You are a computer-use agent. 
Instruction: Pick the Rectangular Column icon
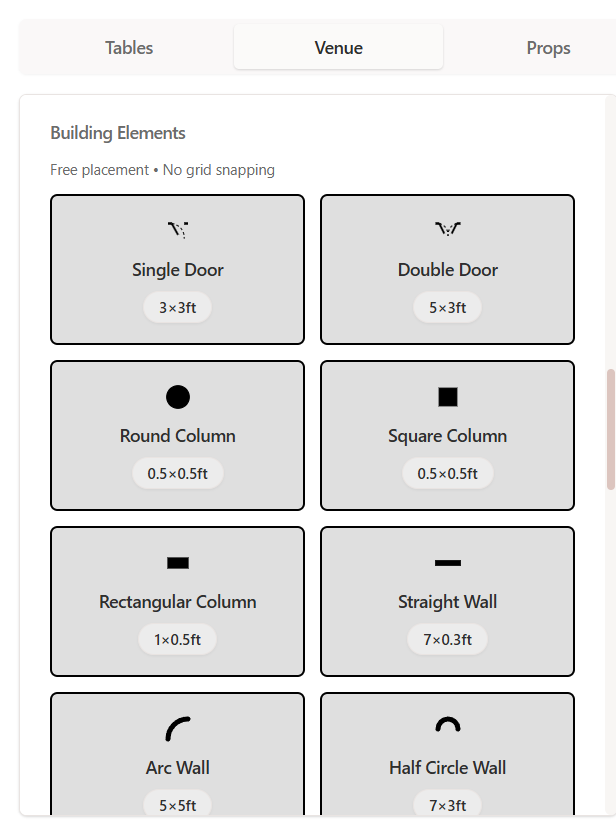(178, 563)
